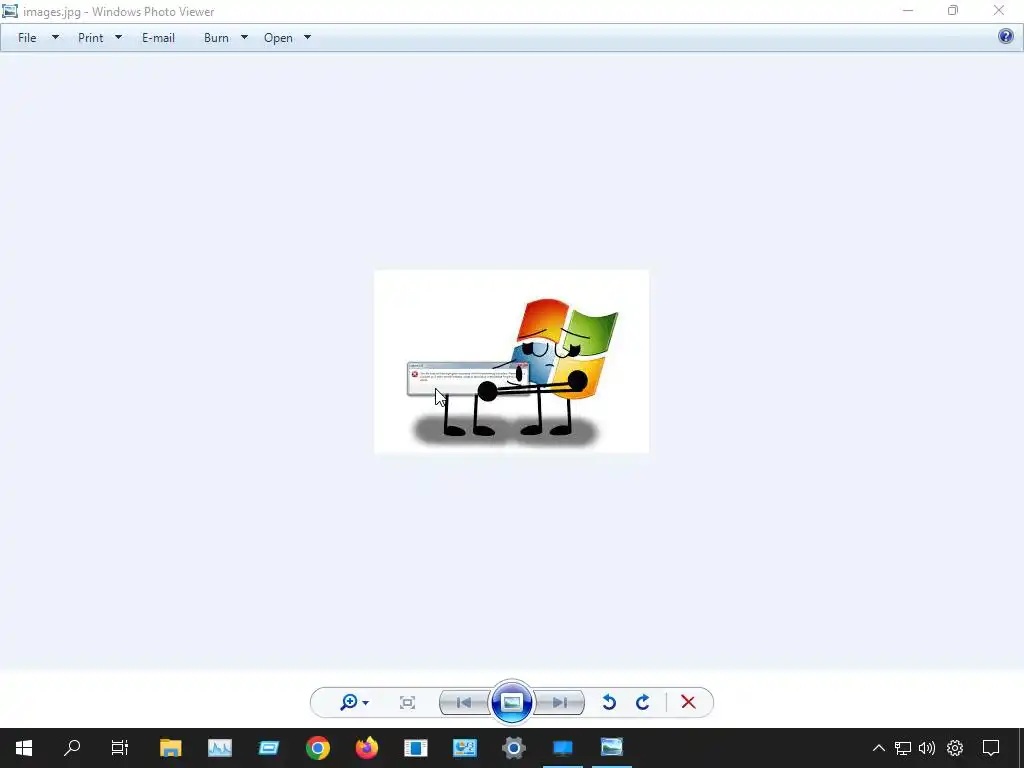Open File Explorer from the taskbar
Image resolution: width=1024 pixels, height=768 pixels.
tap(170, 748)
